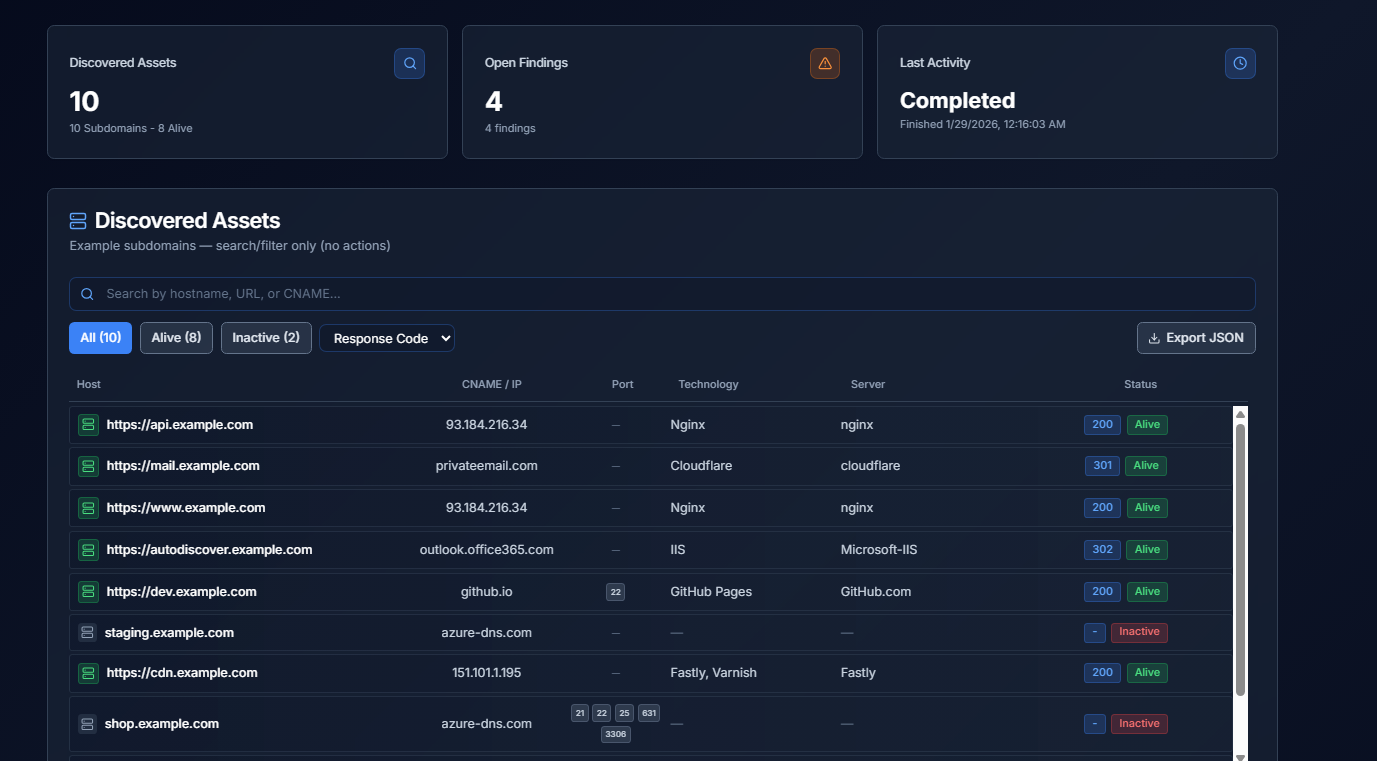Click the Alive badge on cdn.example.com
This screenshot has width=1377, height=761.
point(1147,672)
